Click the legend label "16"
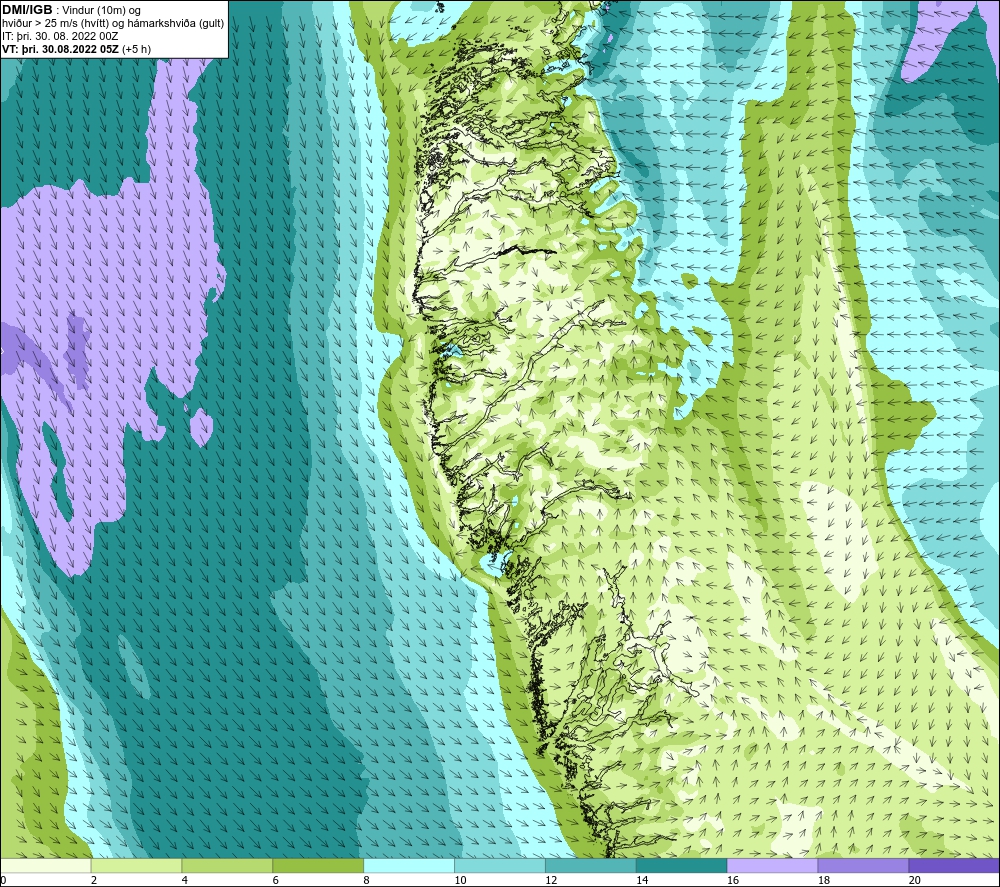 (x=733, y=880)
